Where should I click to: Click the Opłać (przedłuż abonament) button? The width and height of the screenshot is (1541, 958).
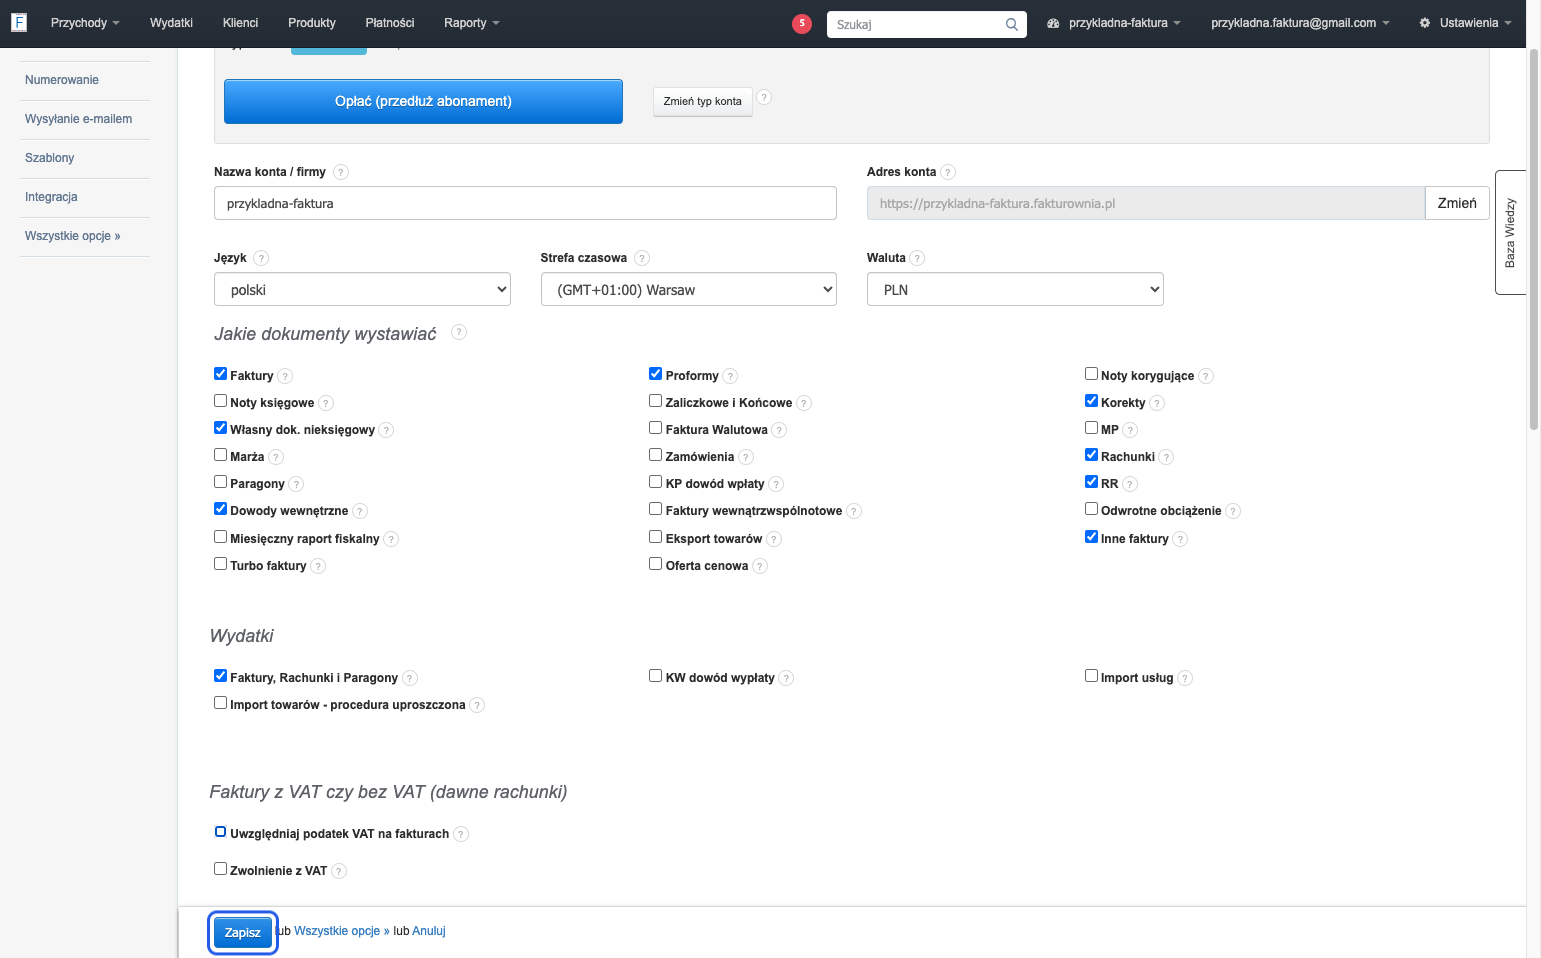point(423,101)
